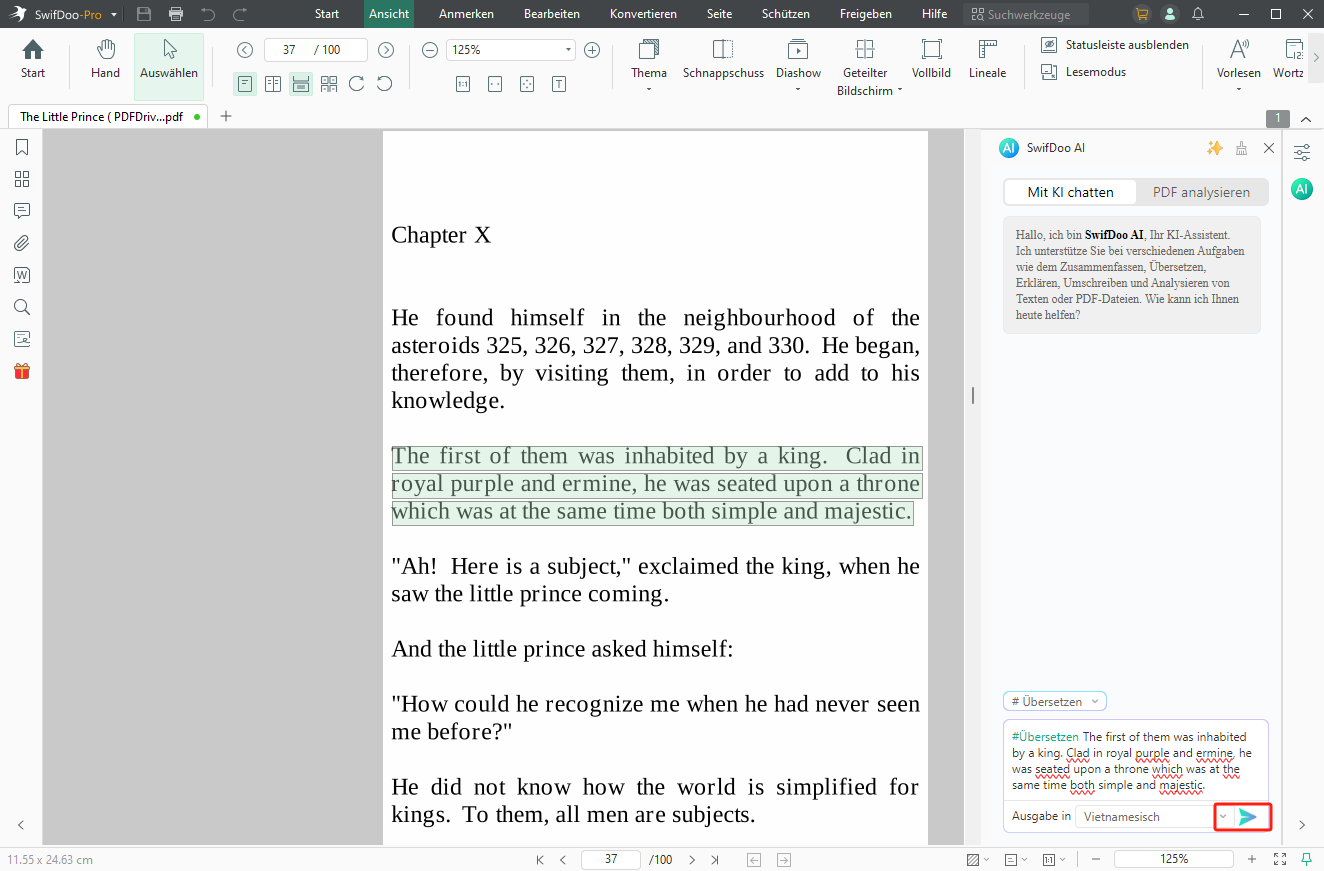
Task: Go to previous page with circular left arrow
Action: point(245,50)
